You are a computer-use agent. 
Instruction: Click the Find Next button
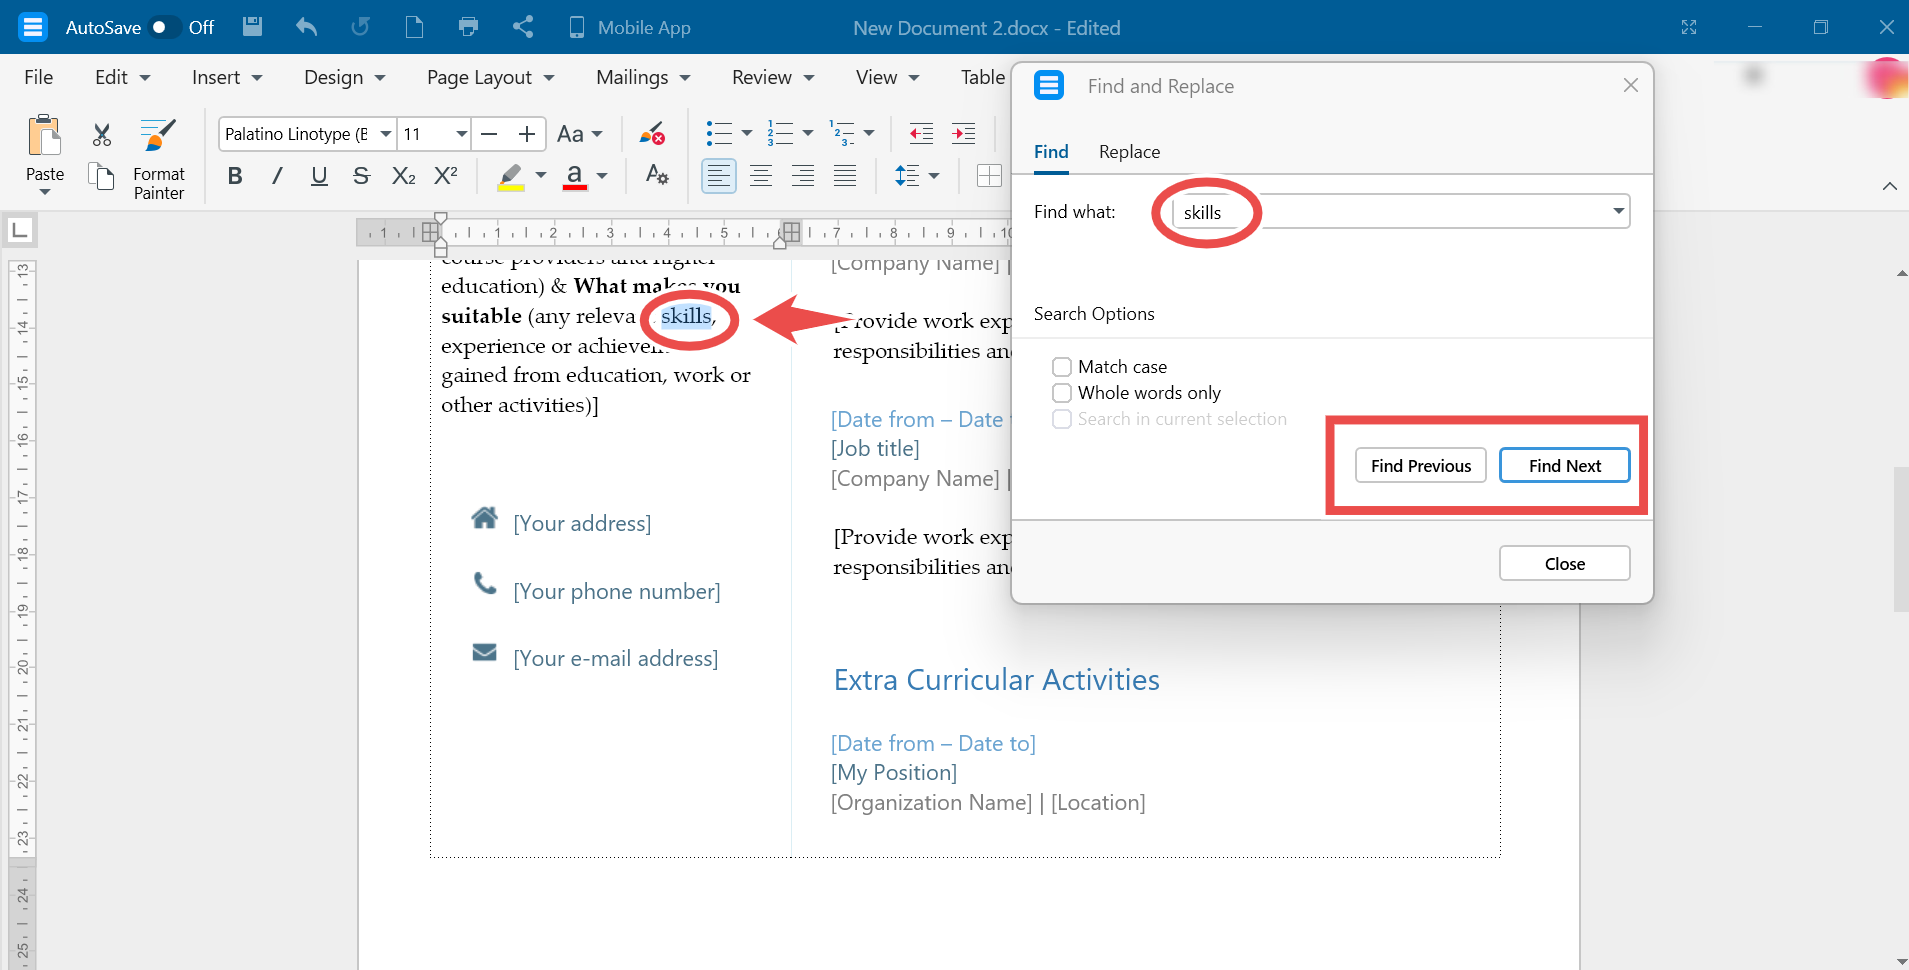[x=1564, y=465]
